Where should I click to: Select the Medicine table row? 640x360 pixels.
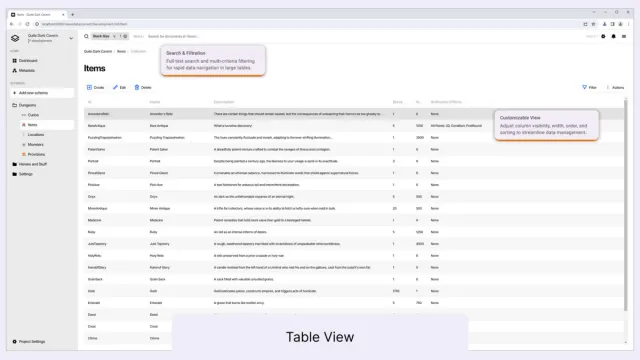(x=353, y=220)
